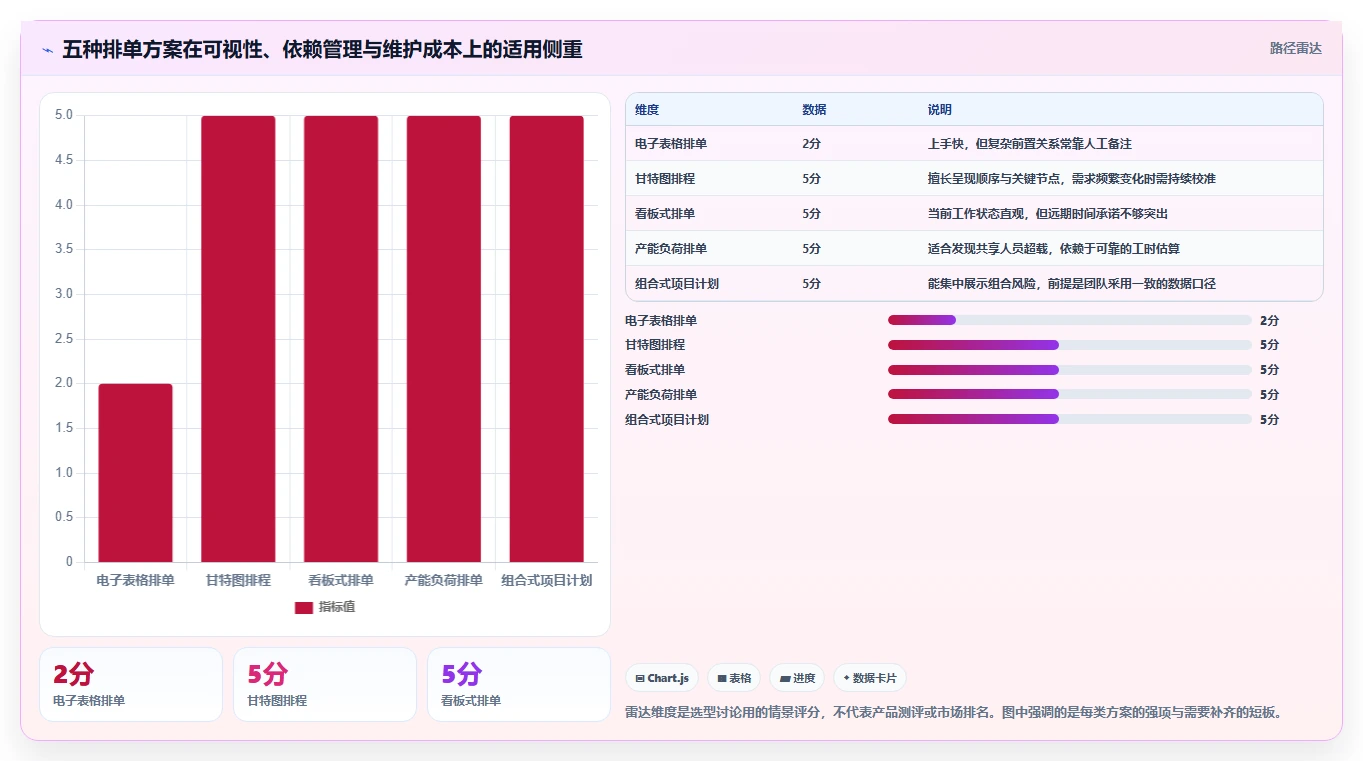The width and height of the screenshot is (1363, 761).
Task: Click the description 上手快，但复杂前置关系常靠人工备注
Action: [x=1030, y=144]
